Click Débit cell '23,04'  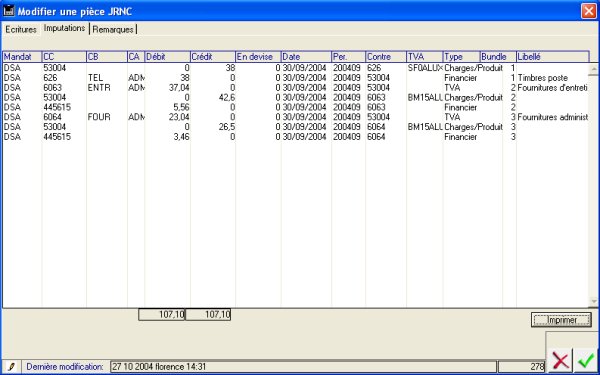coord(179,117)
